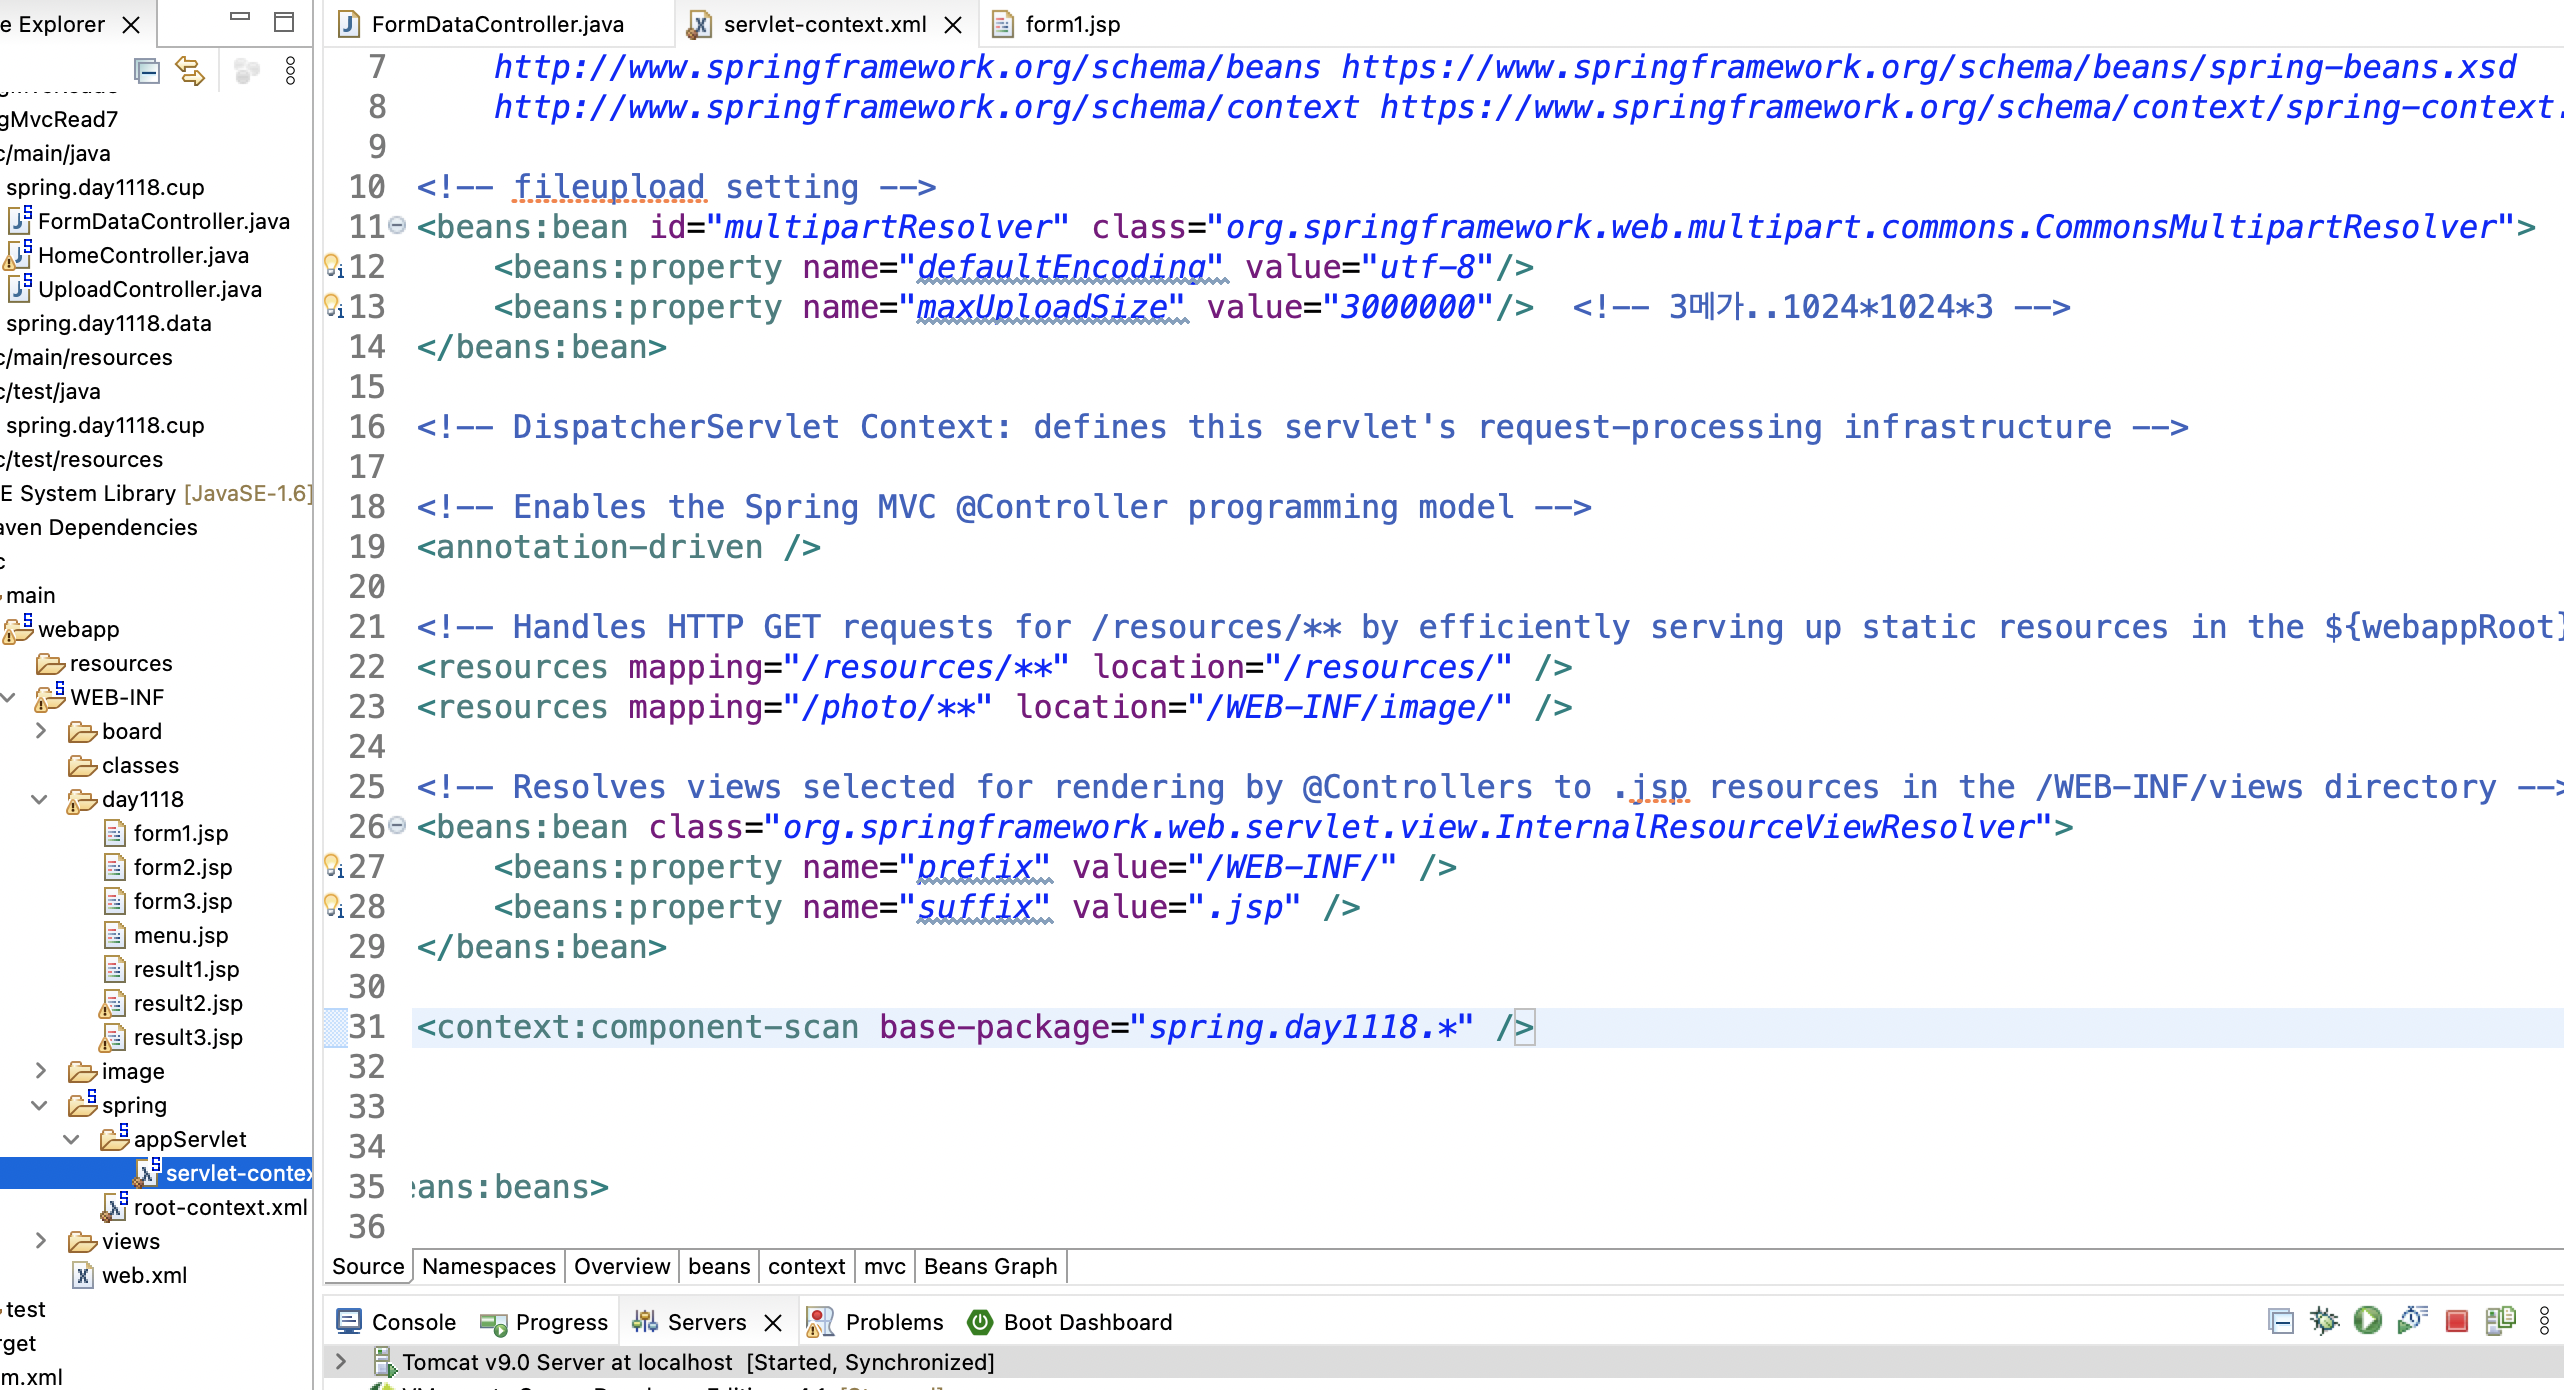Open Package Explorer view menu dots
This screenshot has width=2564, height=1390.
[x=290, y=71]
